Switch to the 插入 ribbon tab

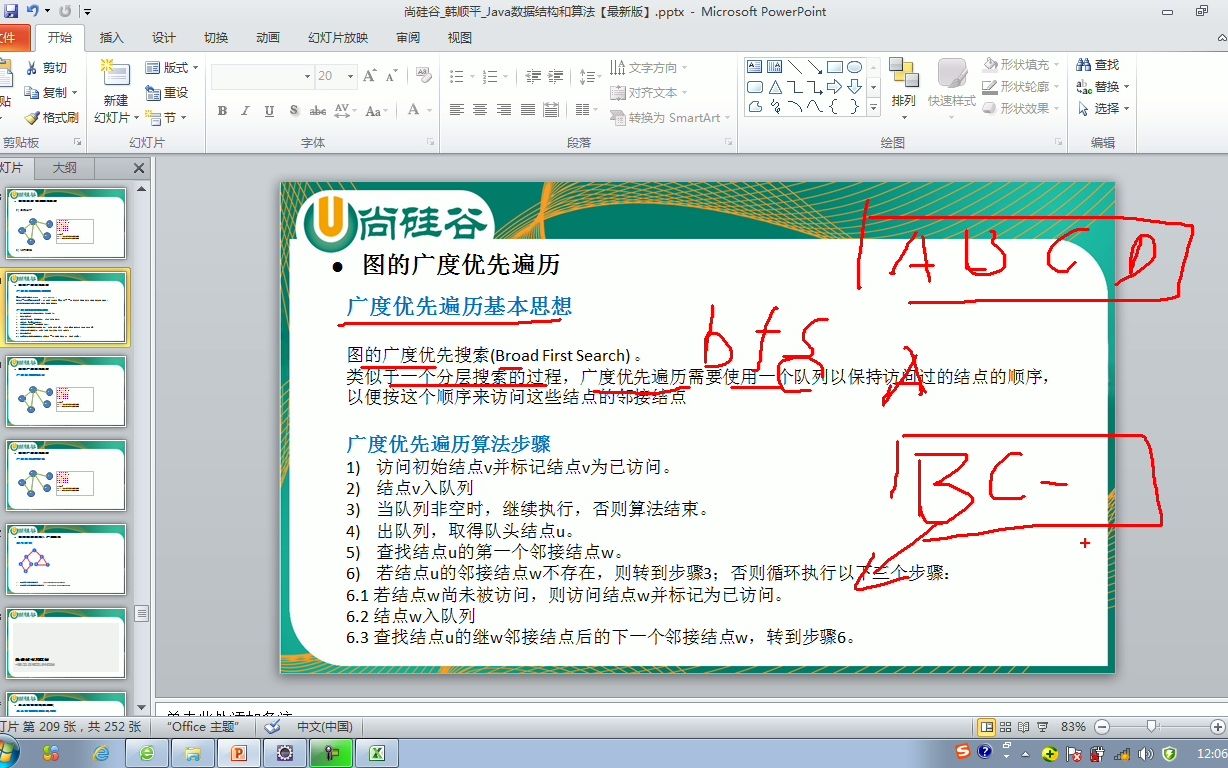(x=110, y=37)
